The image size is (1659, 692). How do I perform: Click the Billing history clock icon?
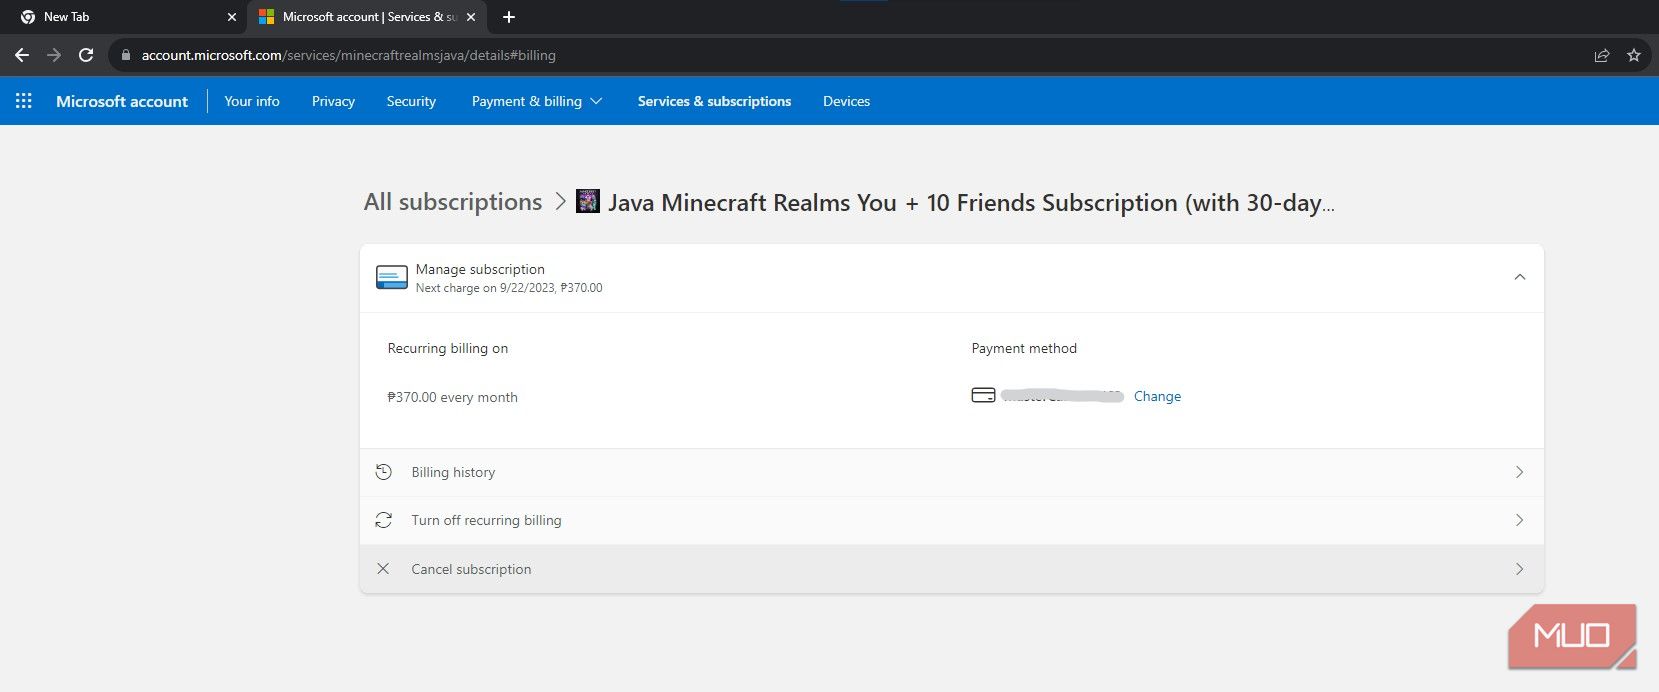383,472
